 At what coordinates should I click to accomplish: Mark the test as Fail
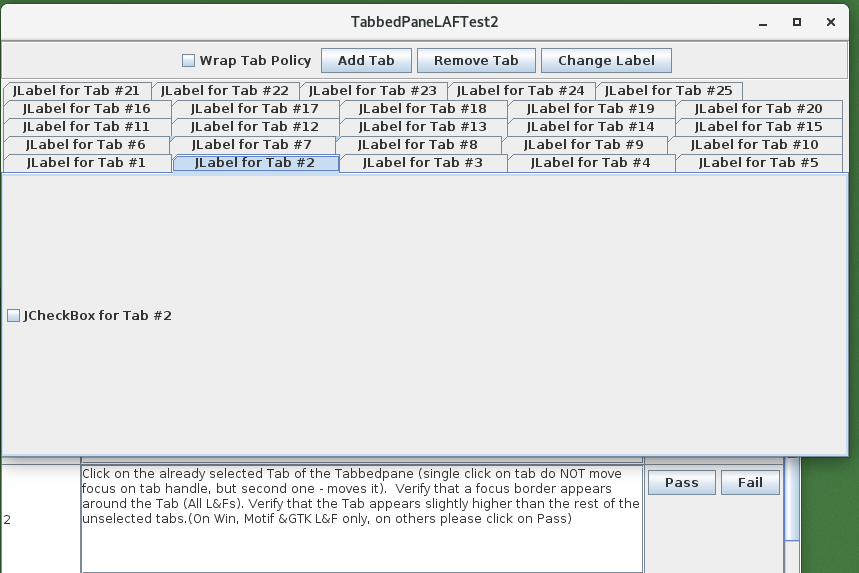click(x=750, y=483)
